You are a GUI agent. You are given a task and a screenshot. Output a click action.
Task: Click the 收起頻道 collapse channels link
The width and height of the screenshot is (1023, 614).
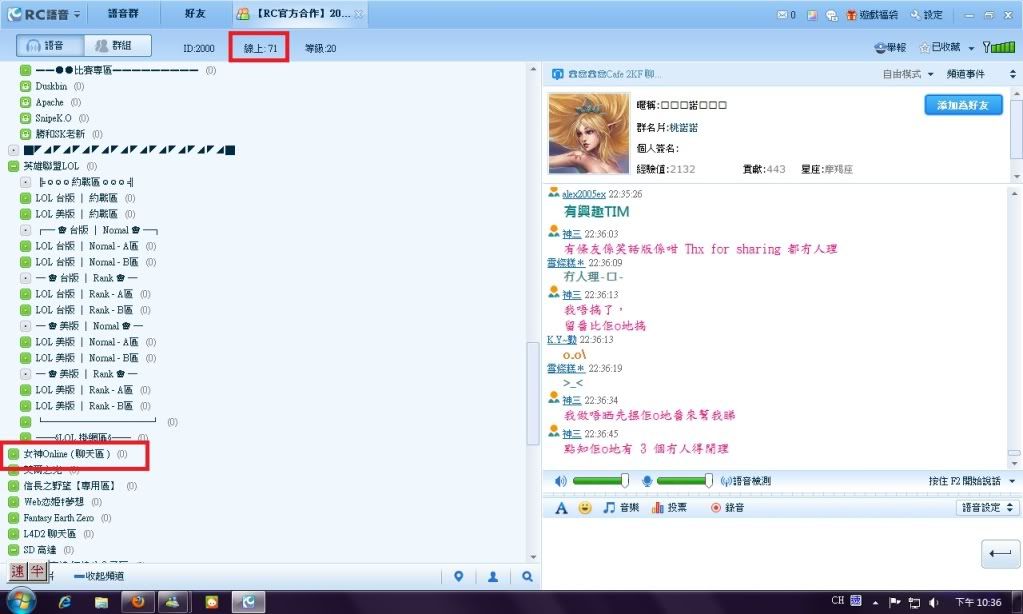(x=99, y=577)
